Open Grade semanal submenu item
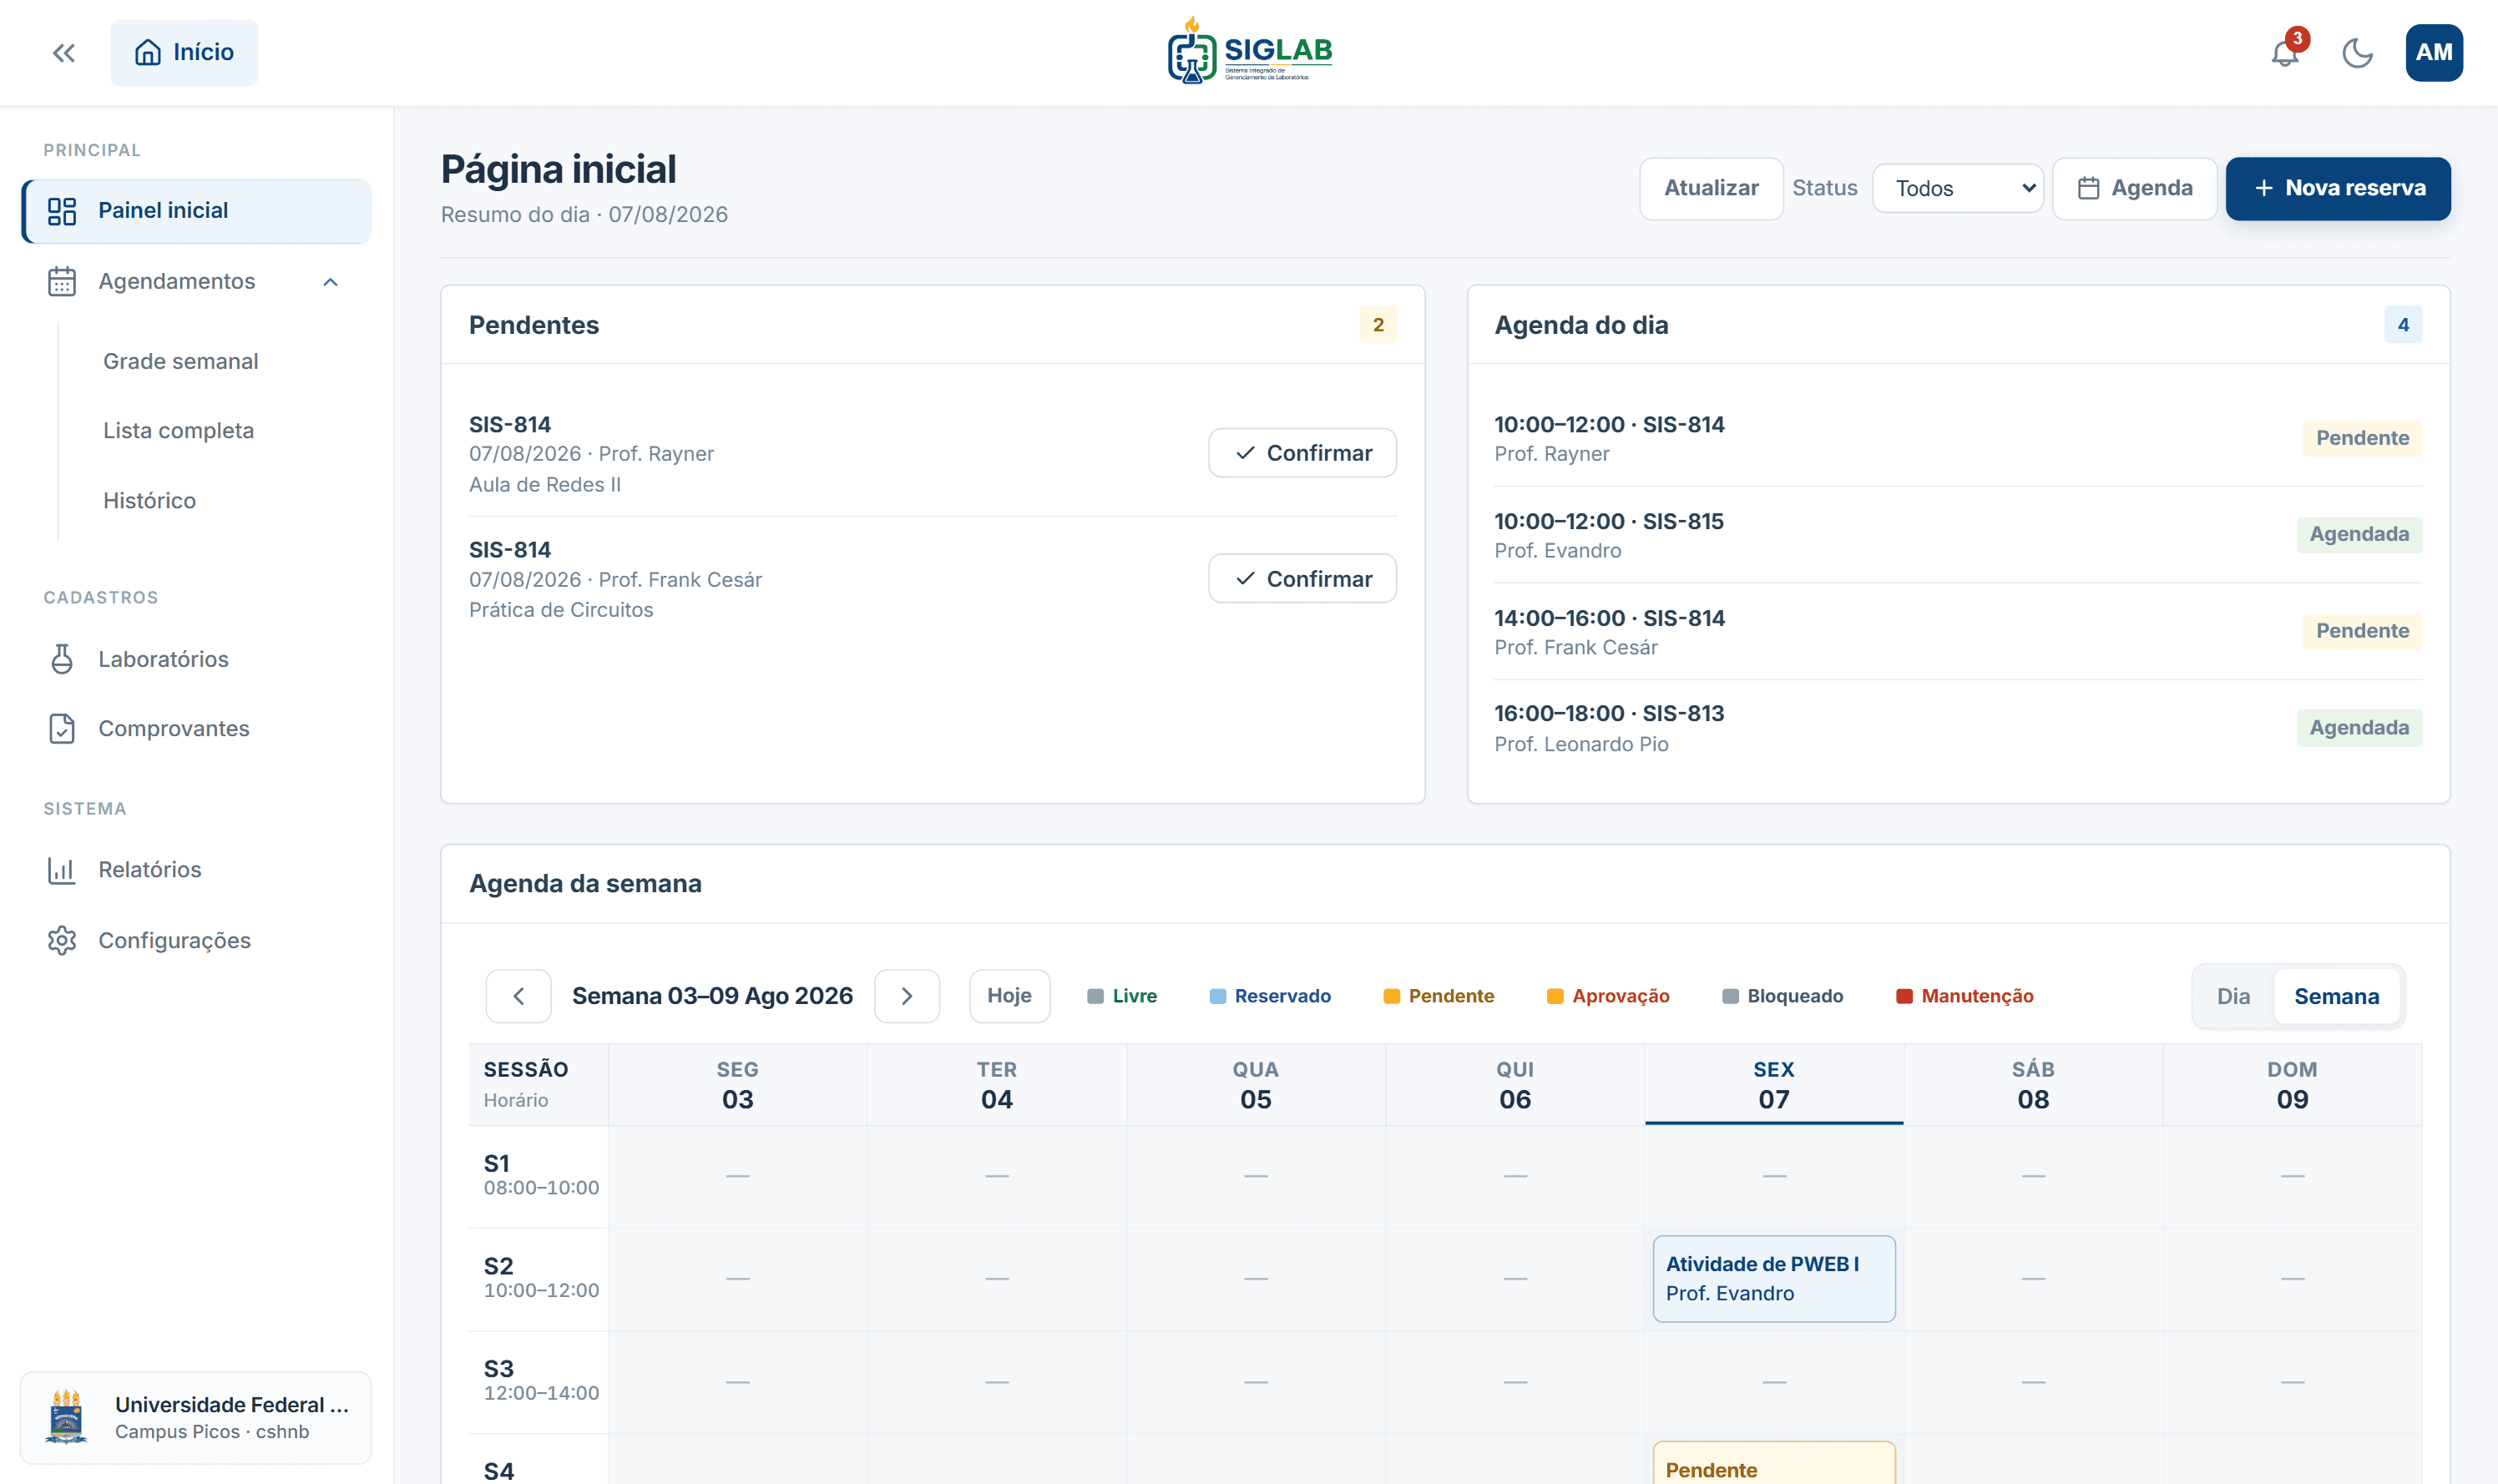 point(181,361)
